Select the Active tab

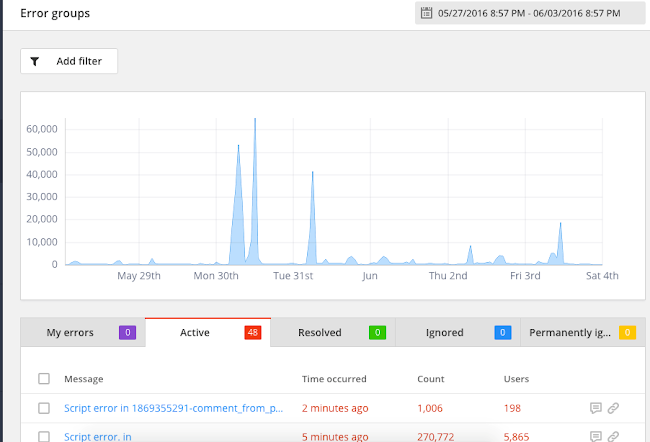pyautogui.click(x=208, y=333)
